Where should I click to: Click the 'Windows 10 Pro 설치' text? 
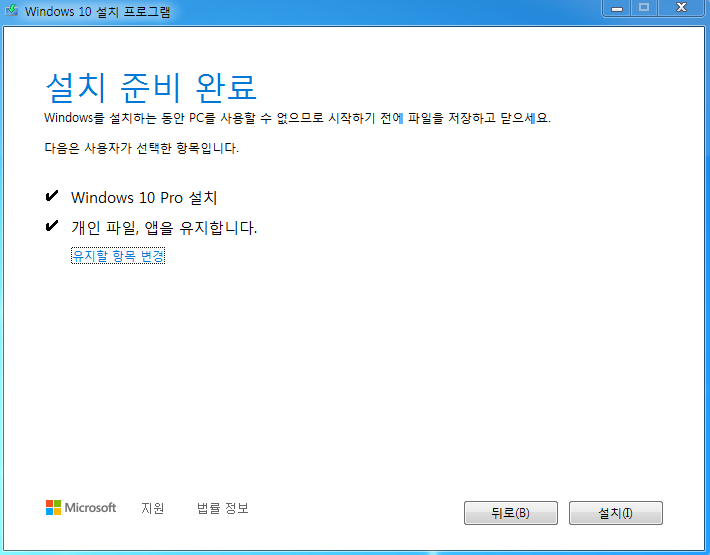pos(144,198)
